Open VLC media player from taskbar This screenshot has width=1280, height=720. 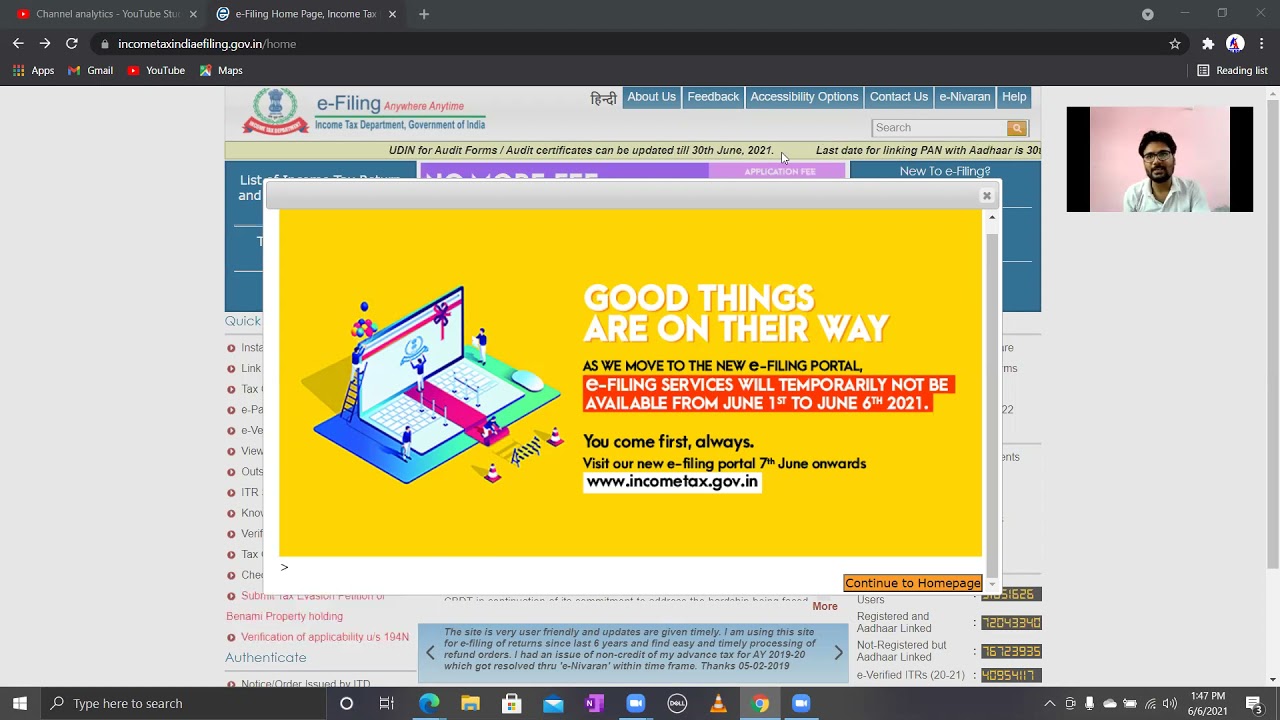(x=718, y=704)
